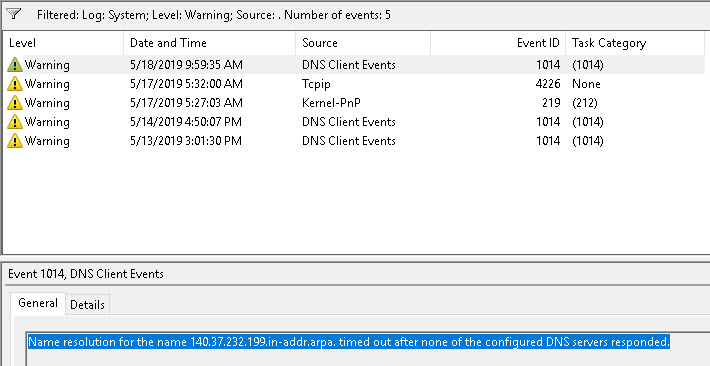Click DNS Client Events source on 5/18/2019 row
Screen dimensions: 710x366
tap(349, 65)
